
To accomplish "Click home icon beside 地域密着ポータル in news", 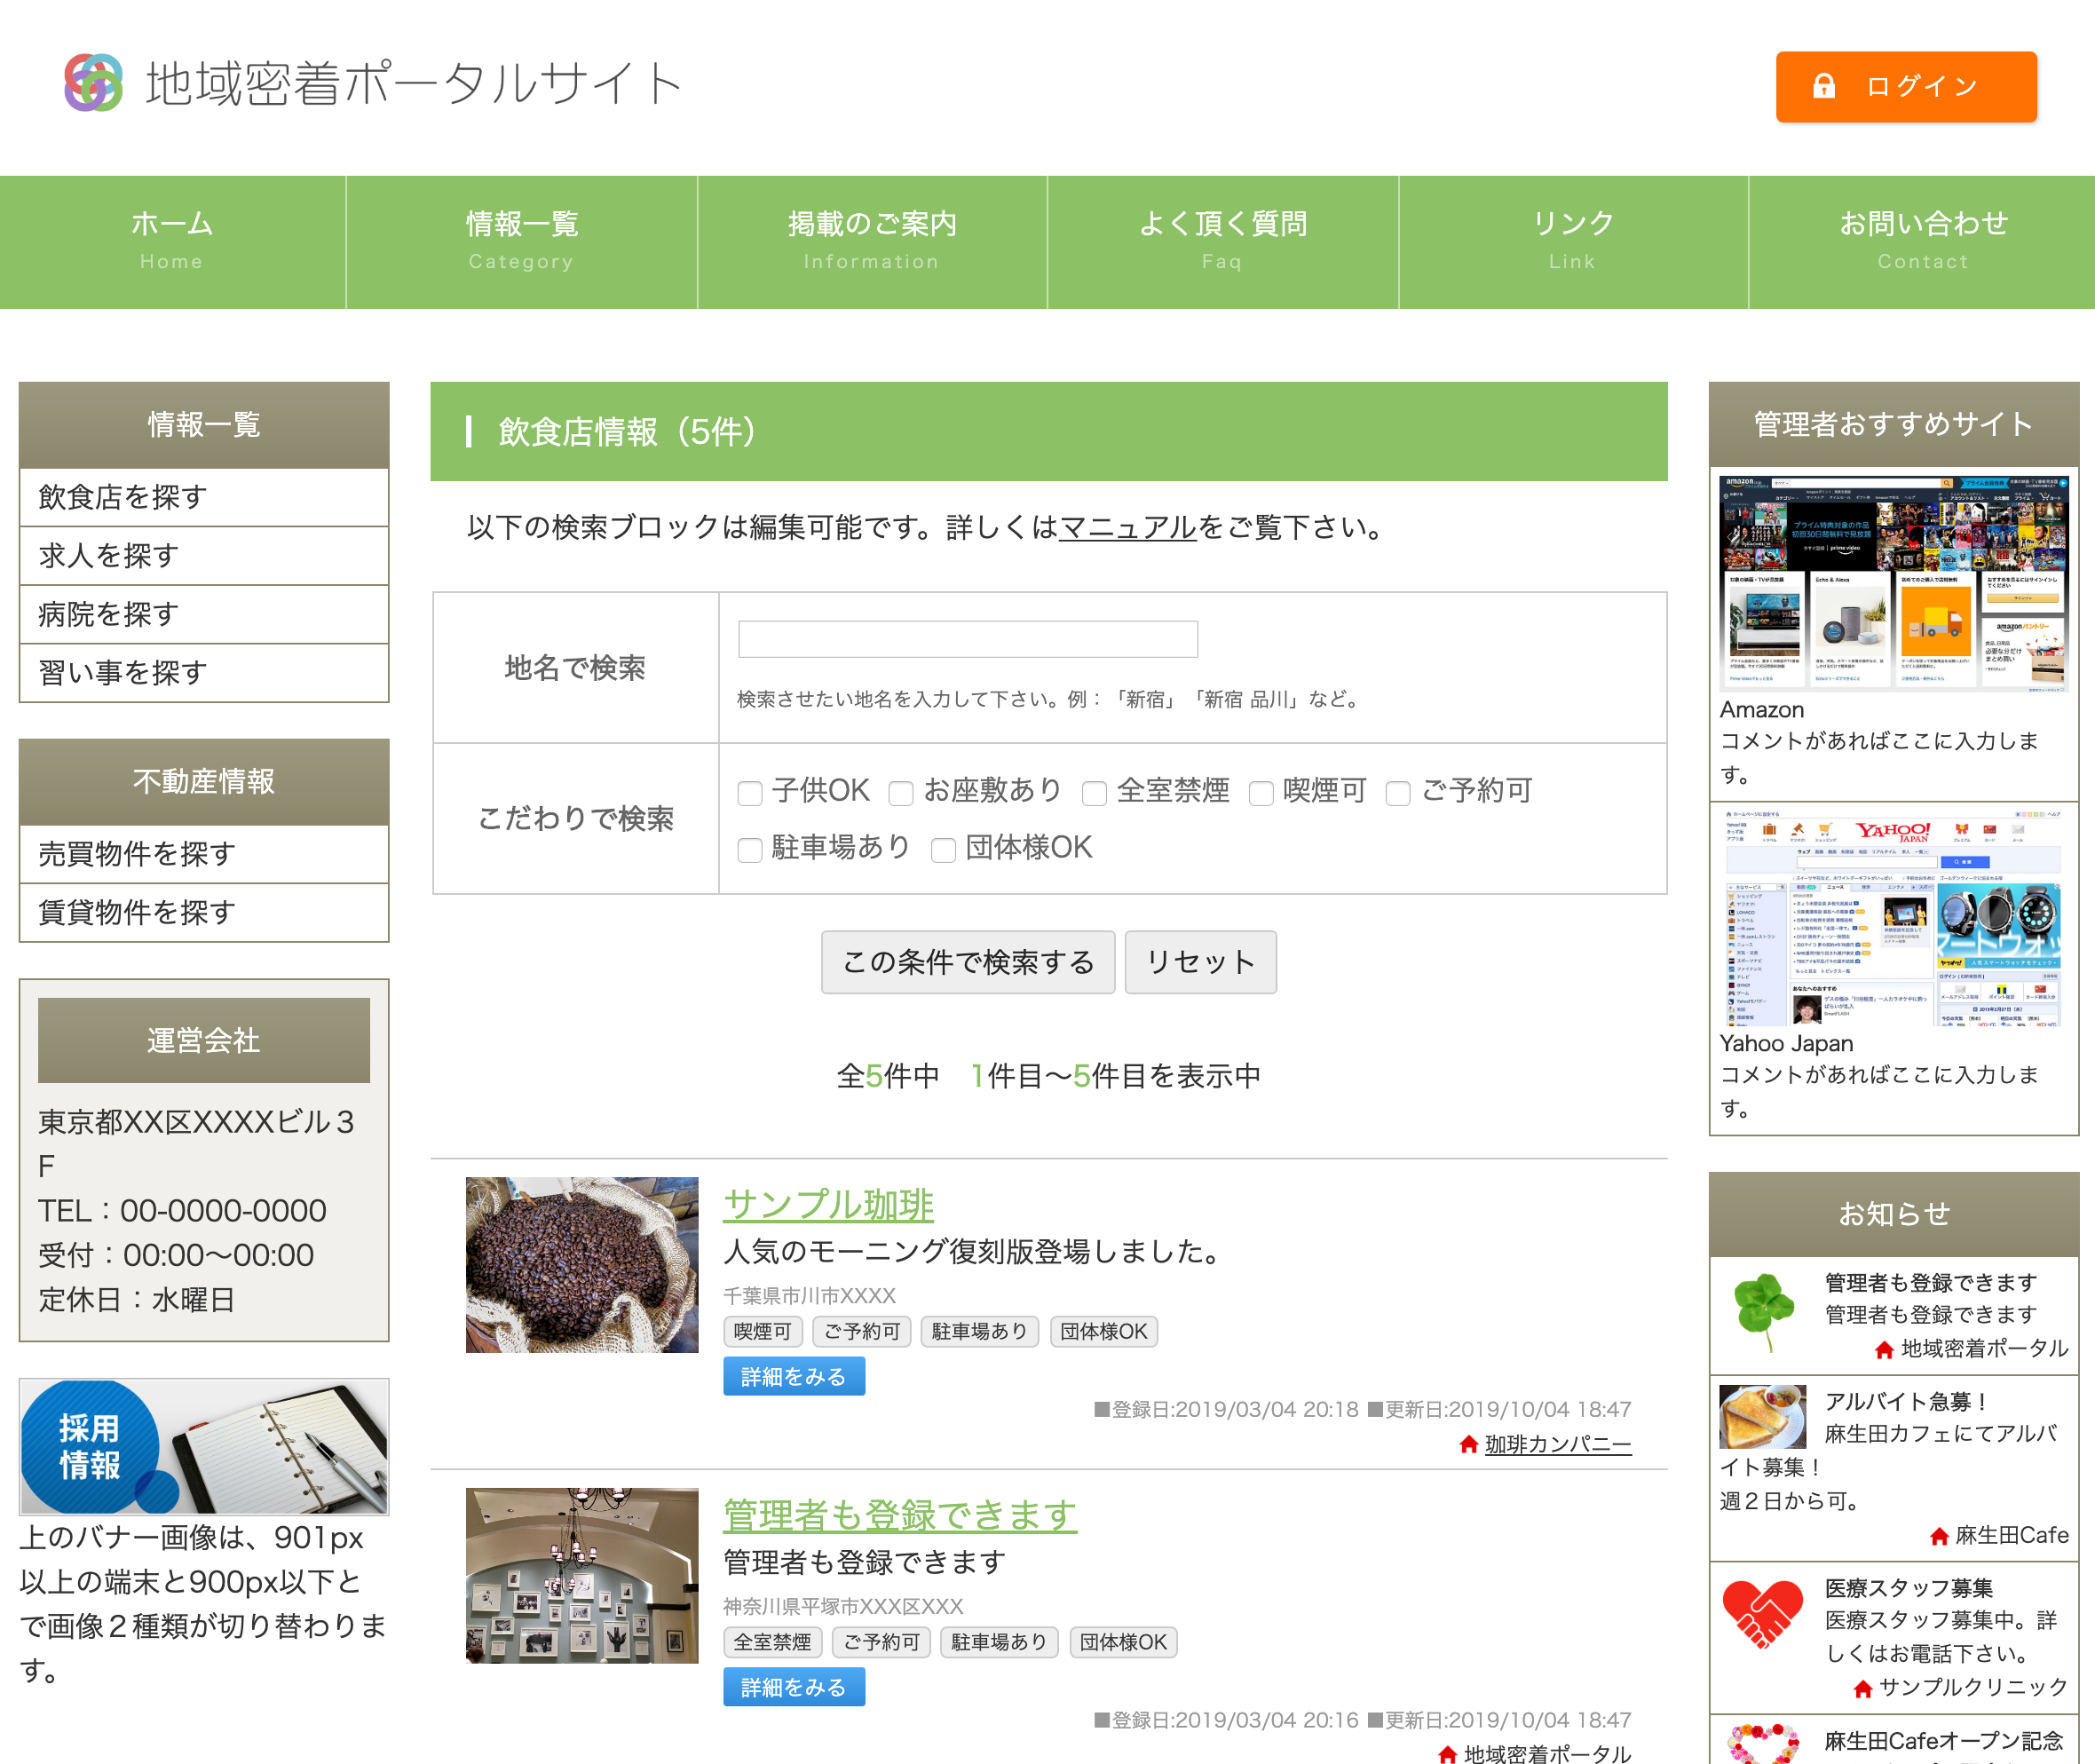I will click(1884, 1350).
